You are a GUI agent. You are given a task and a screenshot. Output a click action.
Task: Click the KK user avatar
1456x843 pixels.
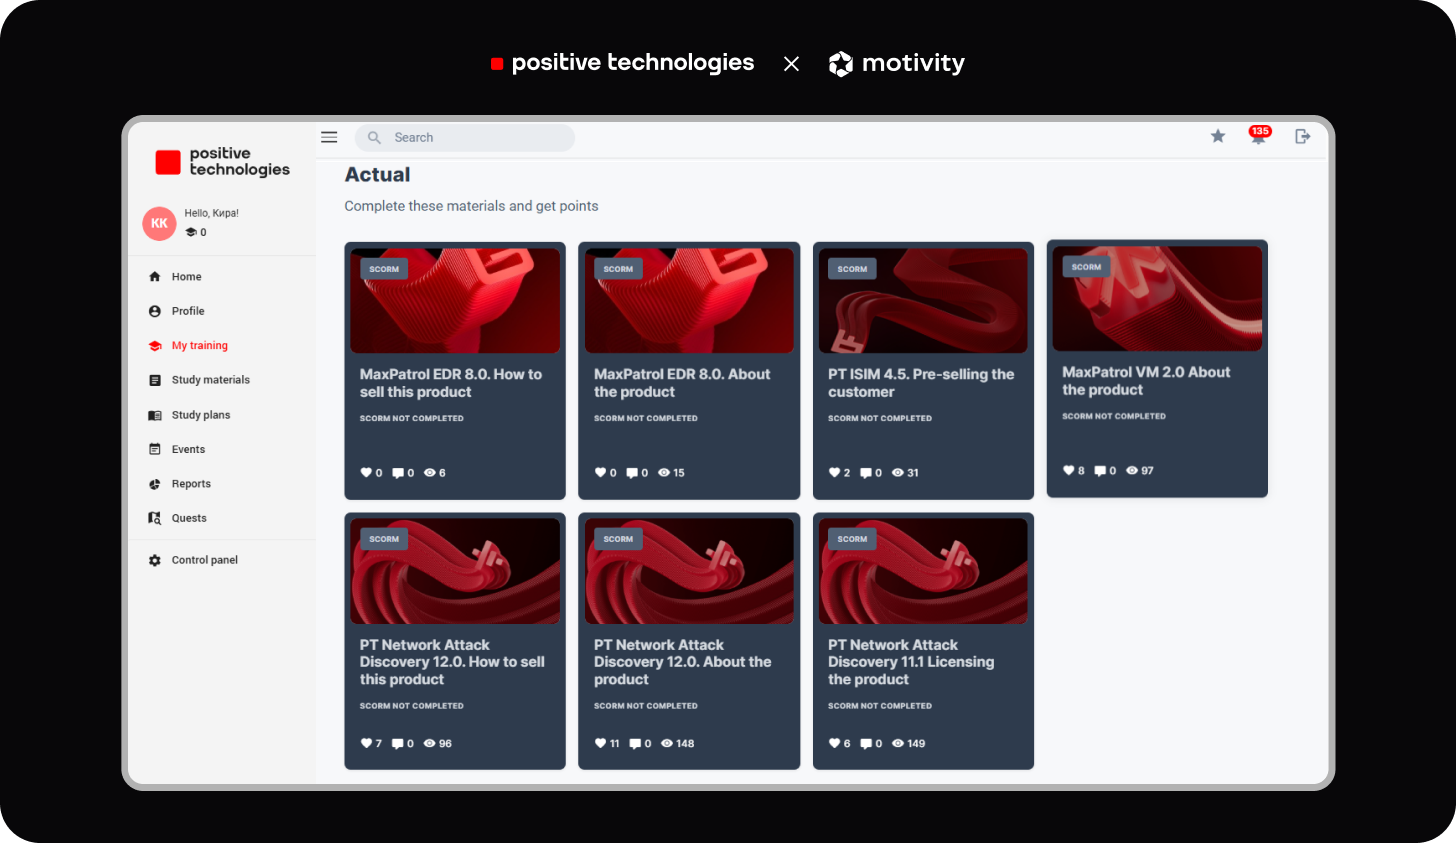tap(159, 224)
